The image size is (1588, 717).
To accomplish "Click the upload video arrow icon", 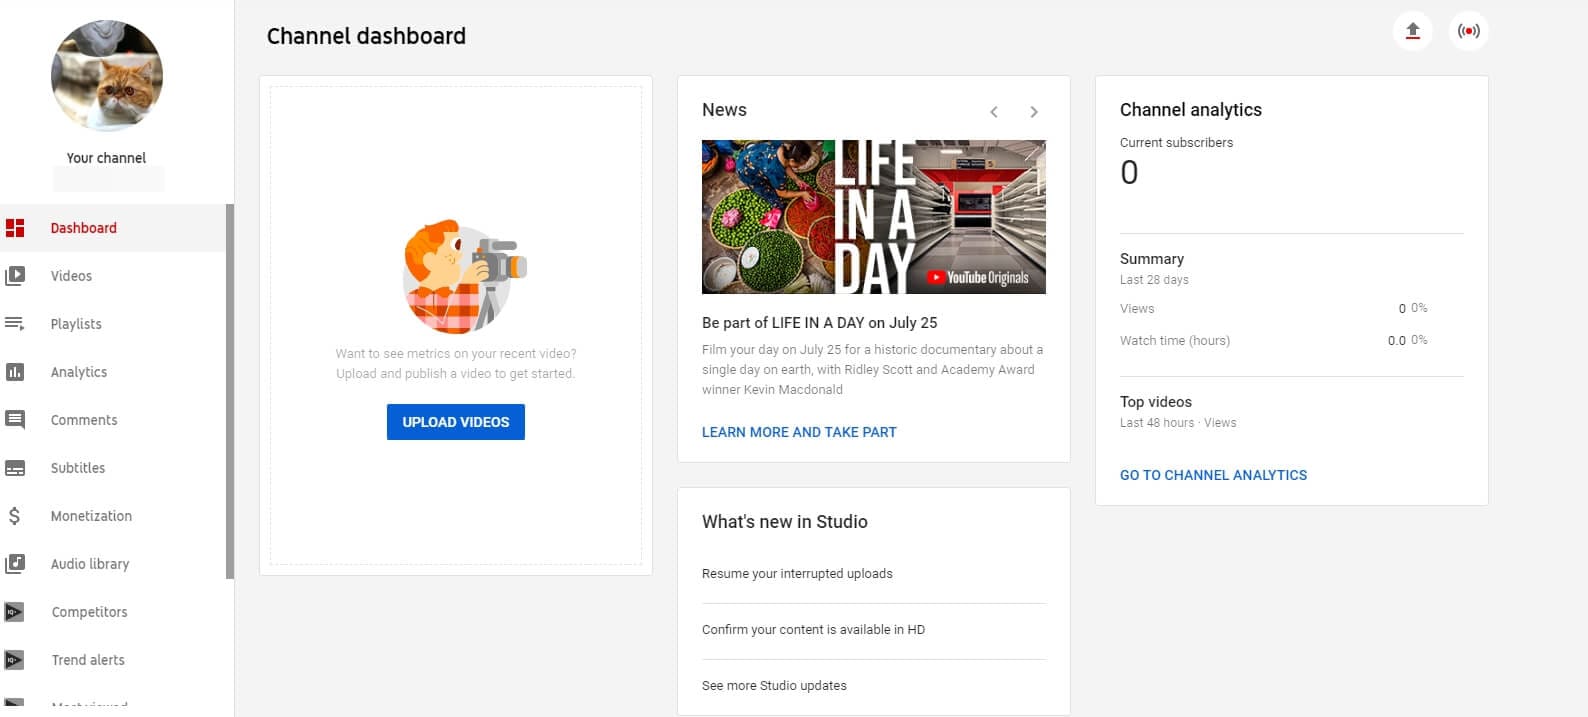I will pos(1412,31).
